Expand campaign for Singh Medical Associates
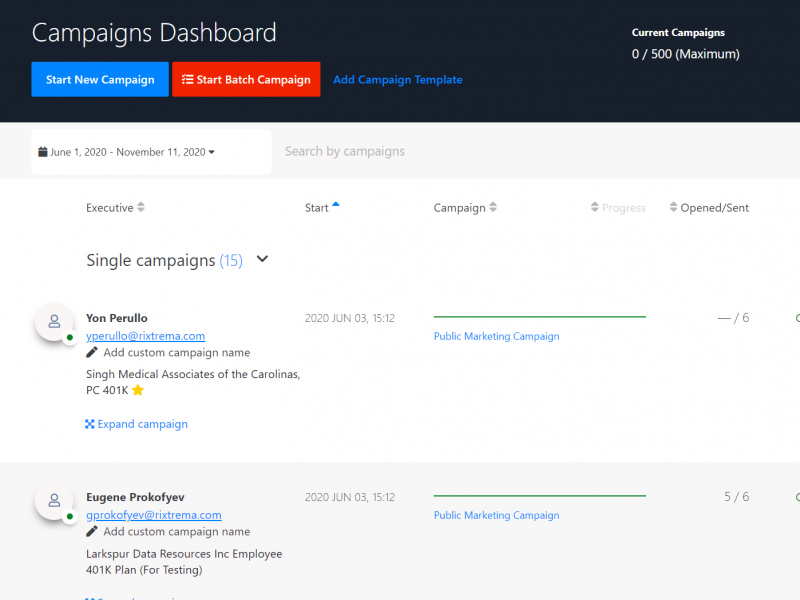Image resolution: width=800 pixels, height=600 pixels. click(142, 424)
